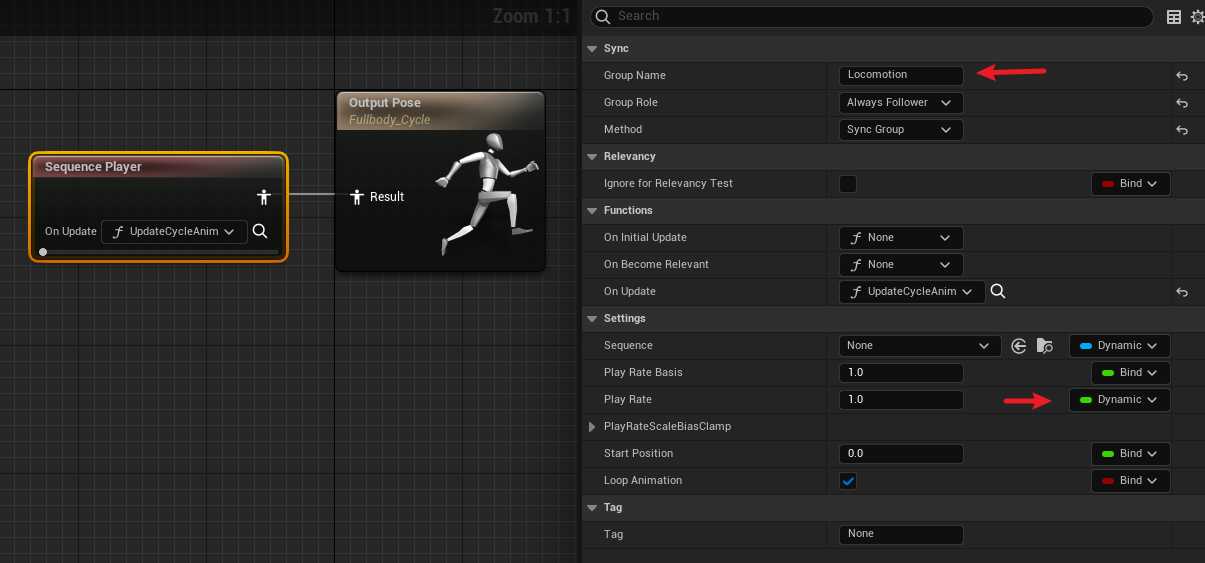This screenshot has height=563, width=1205.
Task: Expand the PlayRateScaleBiasClamp section
Action: [x=593, y=427]
